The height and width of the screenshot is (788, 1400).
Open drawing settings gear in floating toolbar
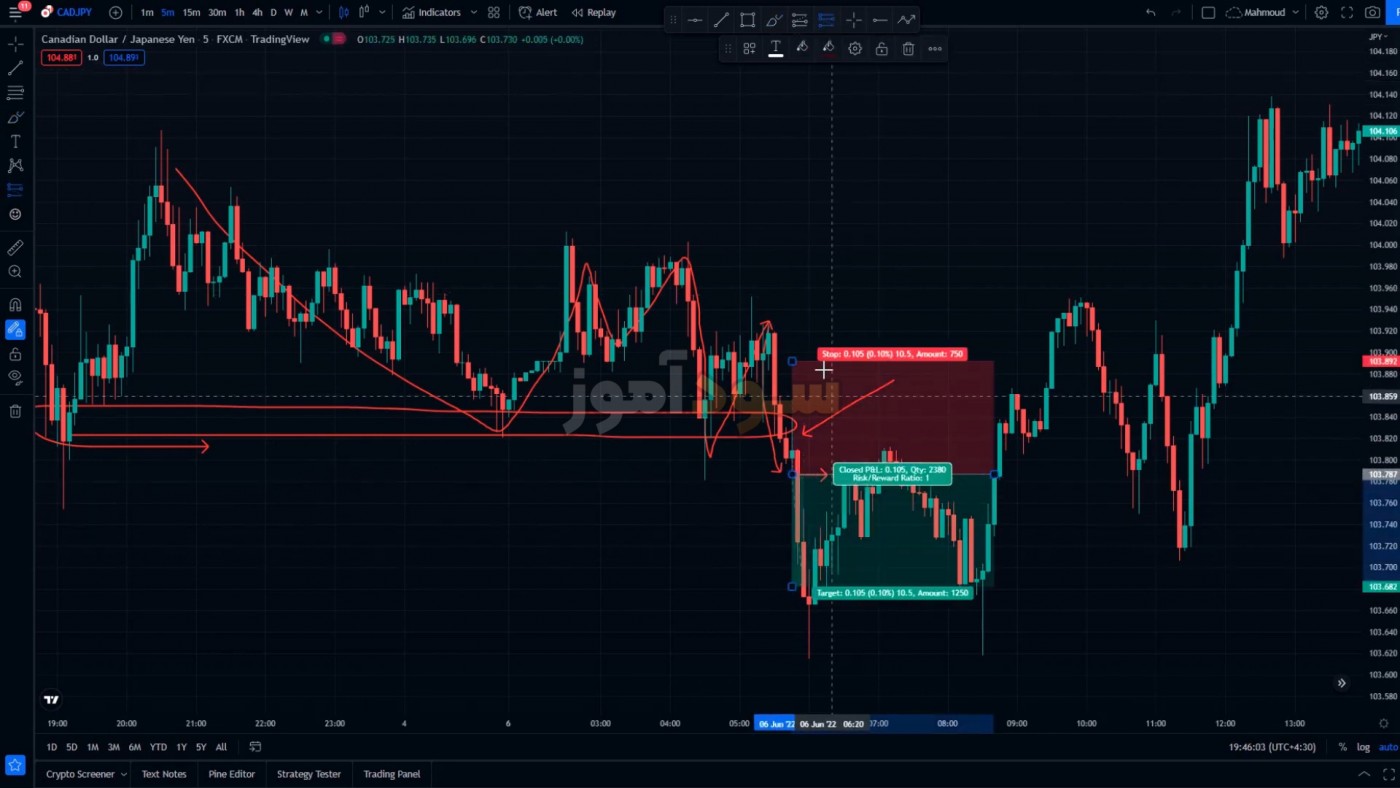click(x=855, y=48)
